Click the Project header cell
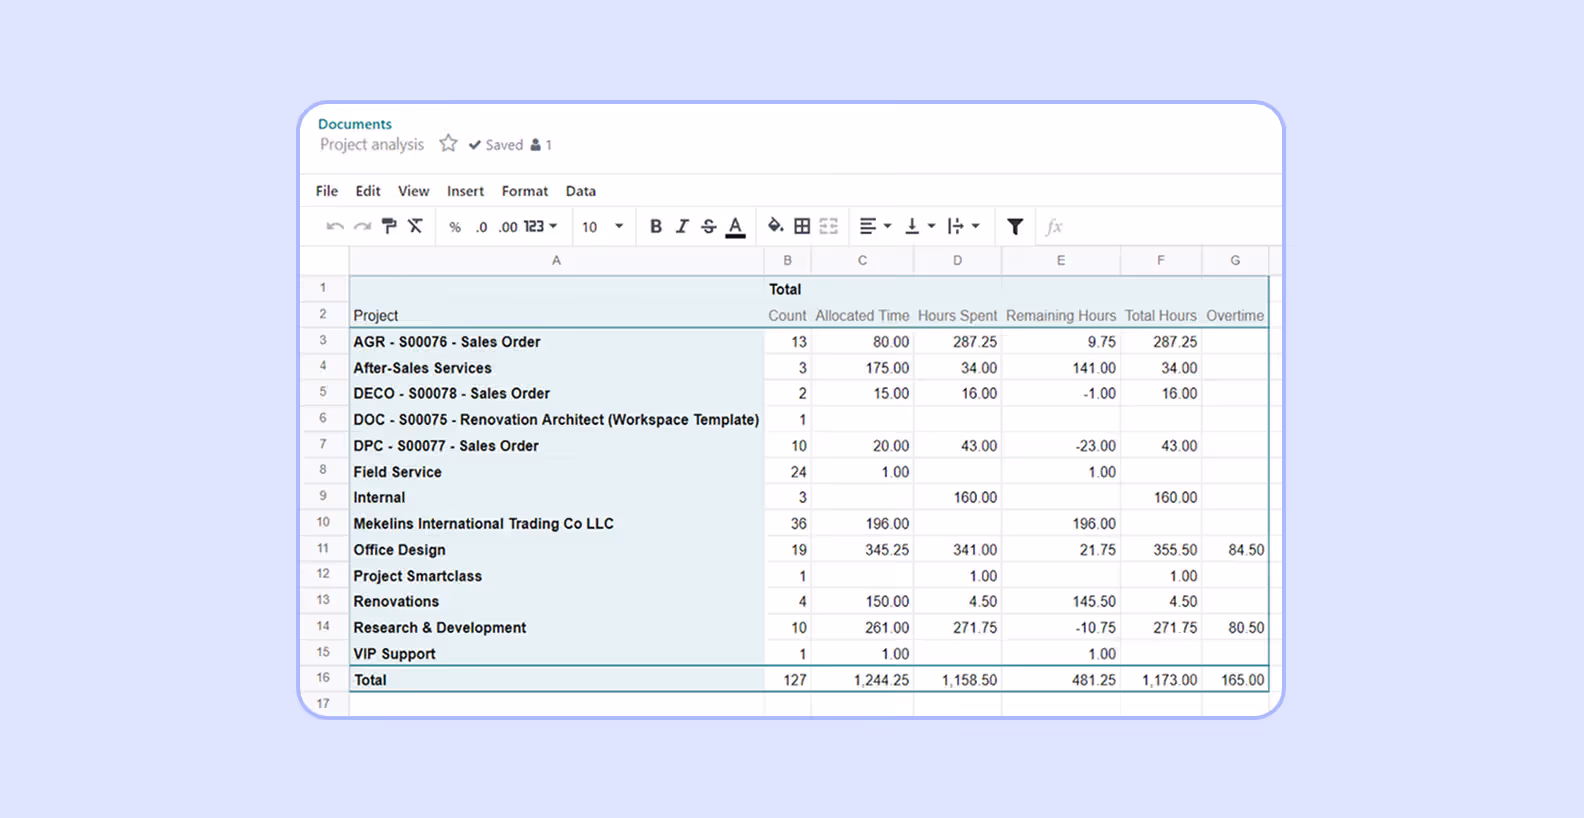 coord(557,315)
